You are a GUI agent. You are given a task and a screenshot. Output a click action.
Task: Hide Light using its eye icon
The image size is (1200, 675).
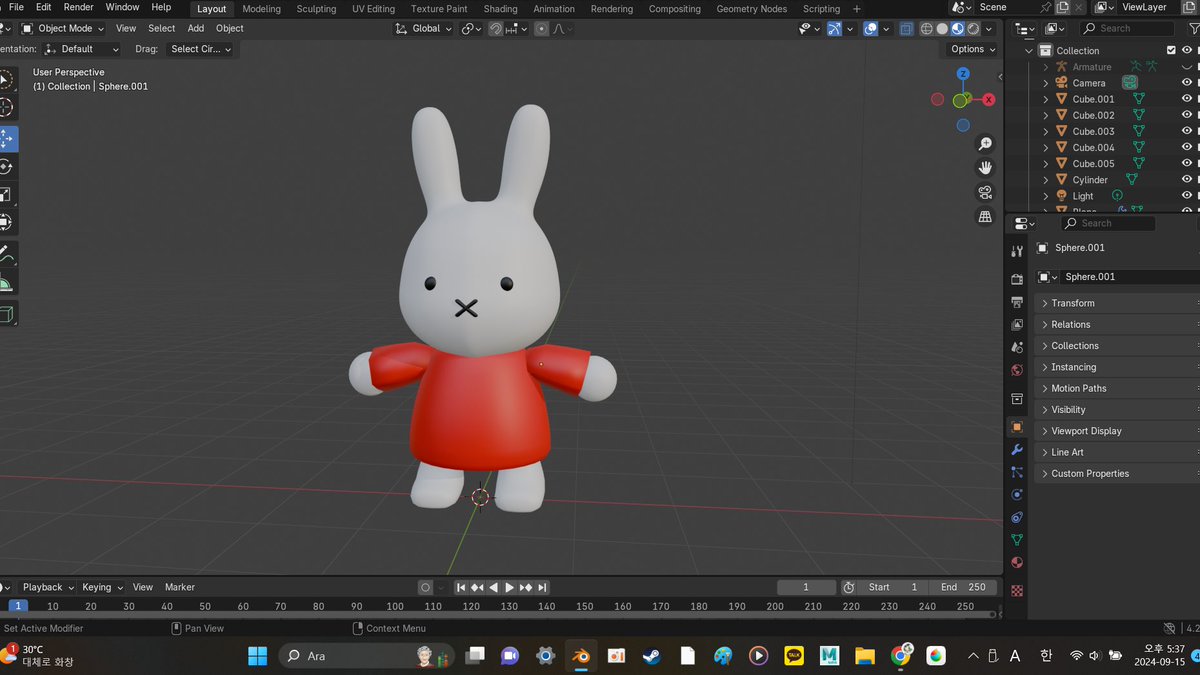1187,196
